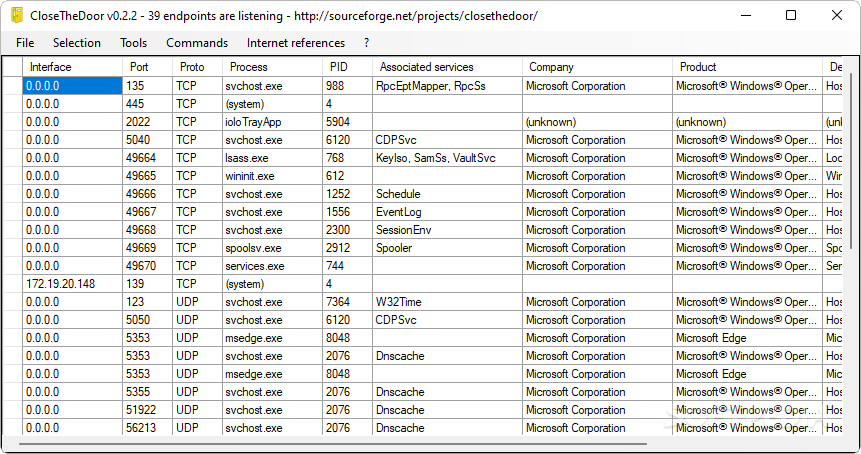
Task: Select the spoolsv.exe process cell
Action: 272,248
